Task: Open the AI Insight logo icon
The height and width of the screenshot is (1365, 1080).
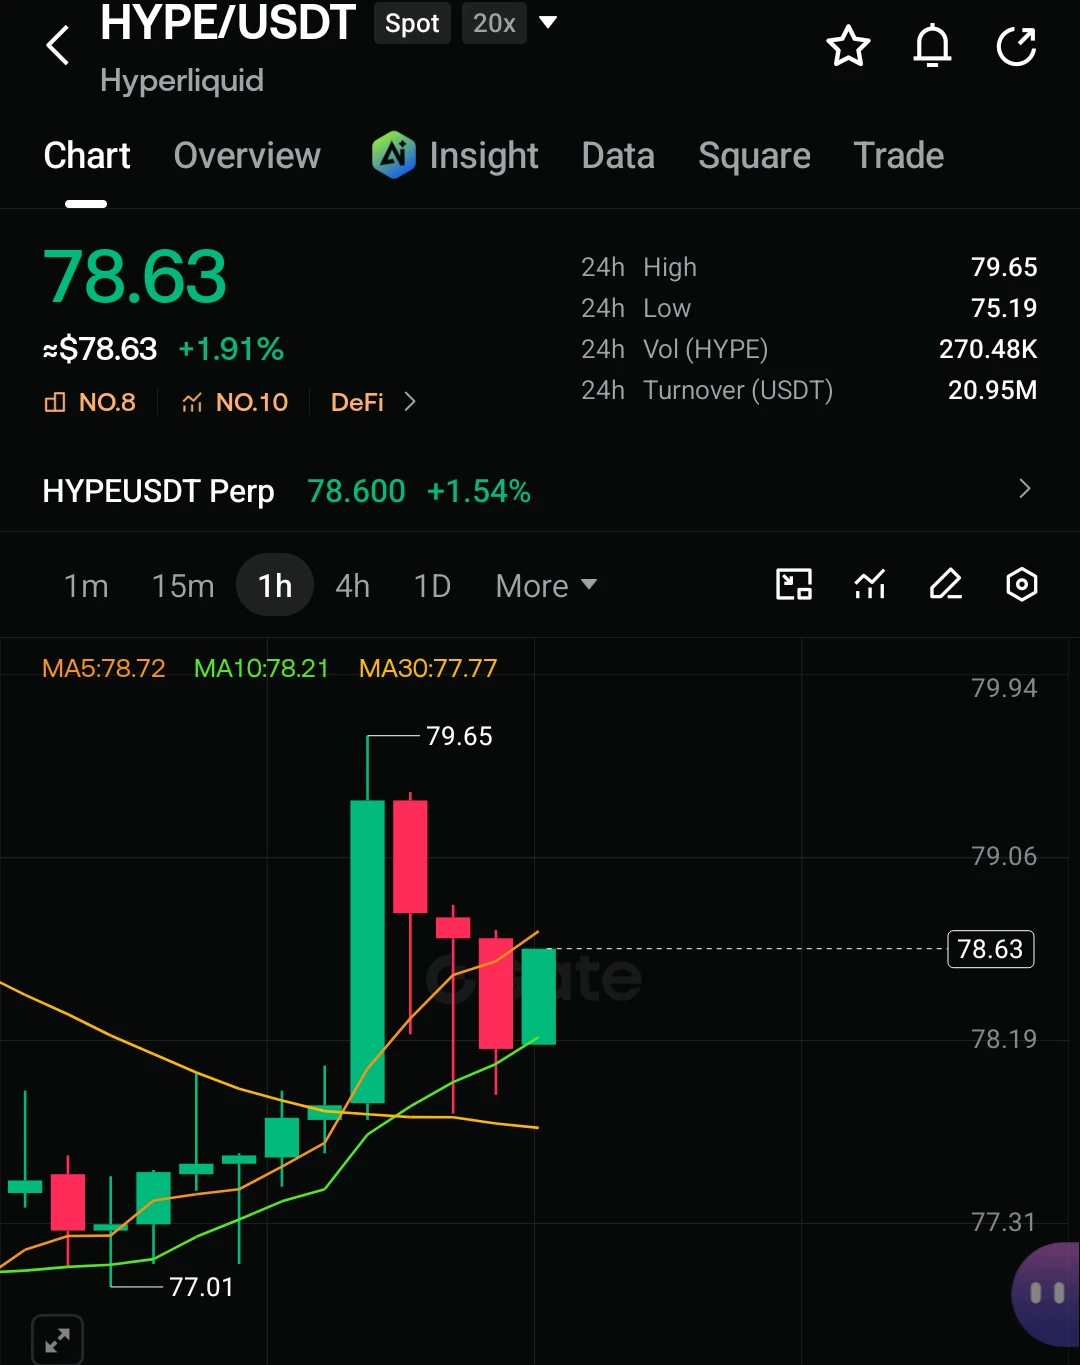Action: (394, 155)
